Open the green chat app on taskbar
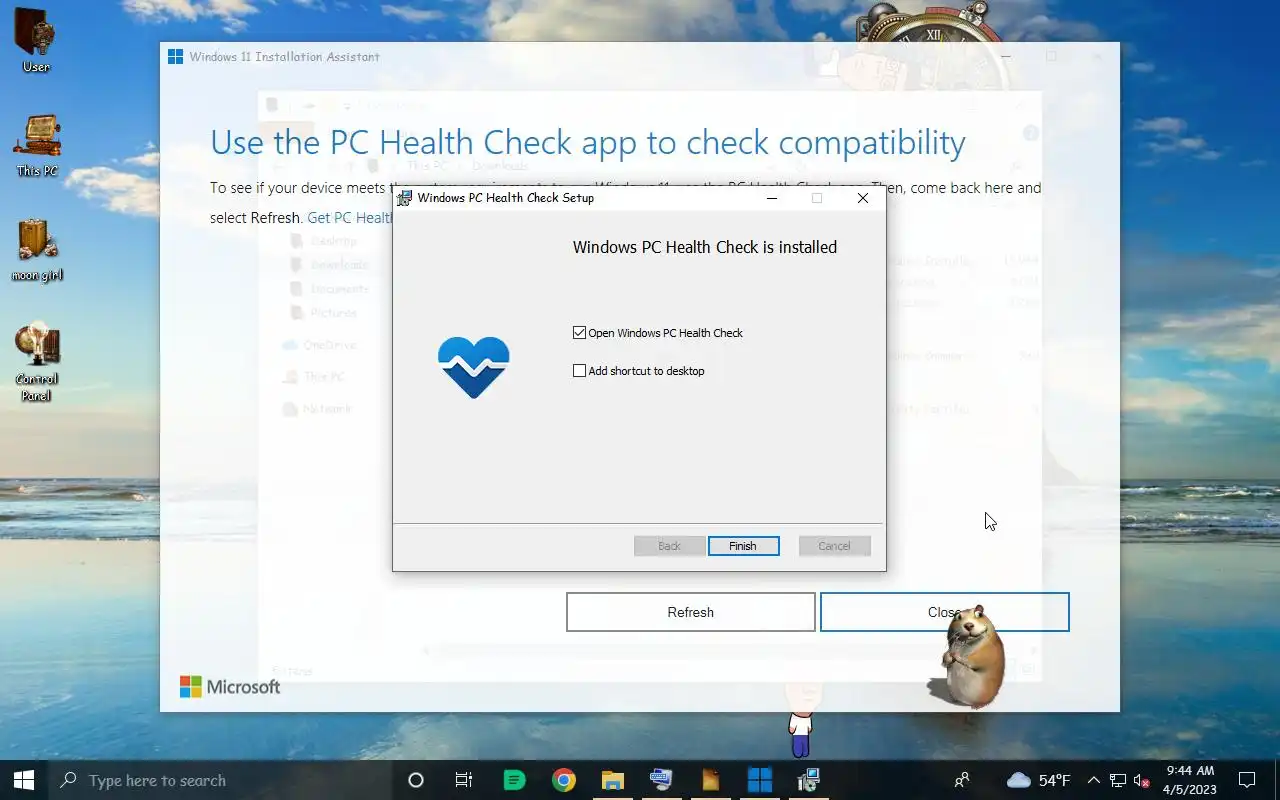1280x800 pixels. [514, 780]
